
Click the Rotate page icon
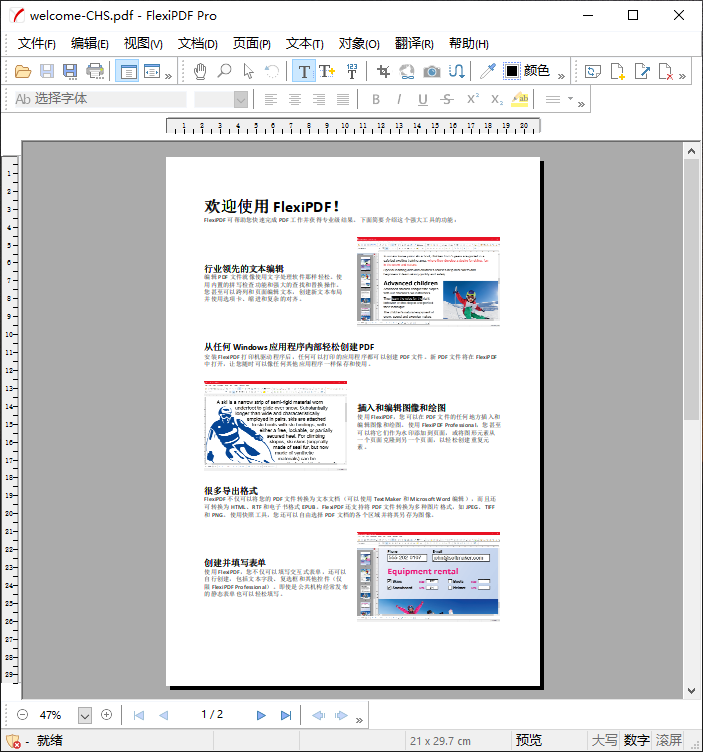[593, 71]
